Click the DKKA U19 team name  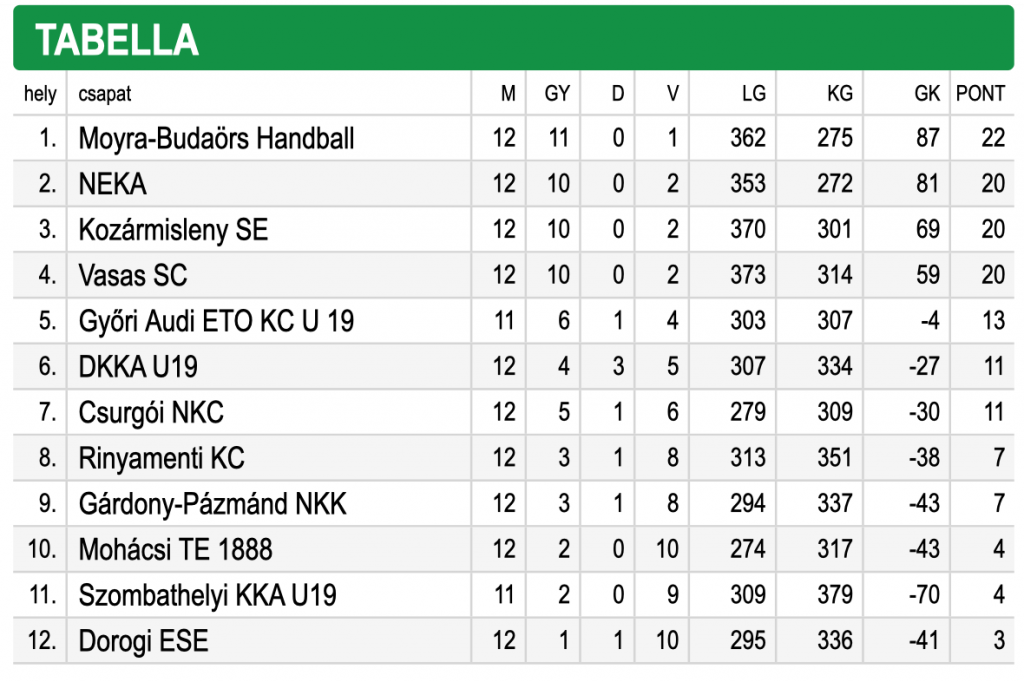coord(138,367)
